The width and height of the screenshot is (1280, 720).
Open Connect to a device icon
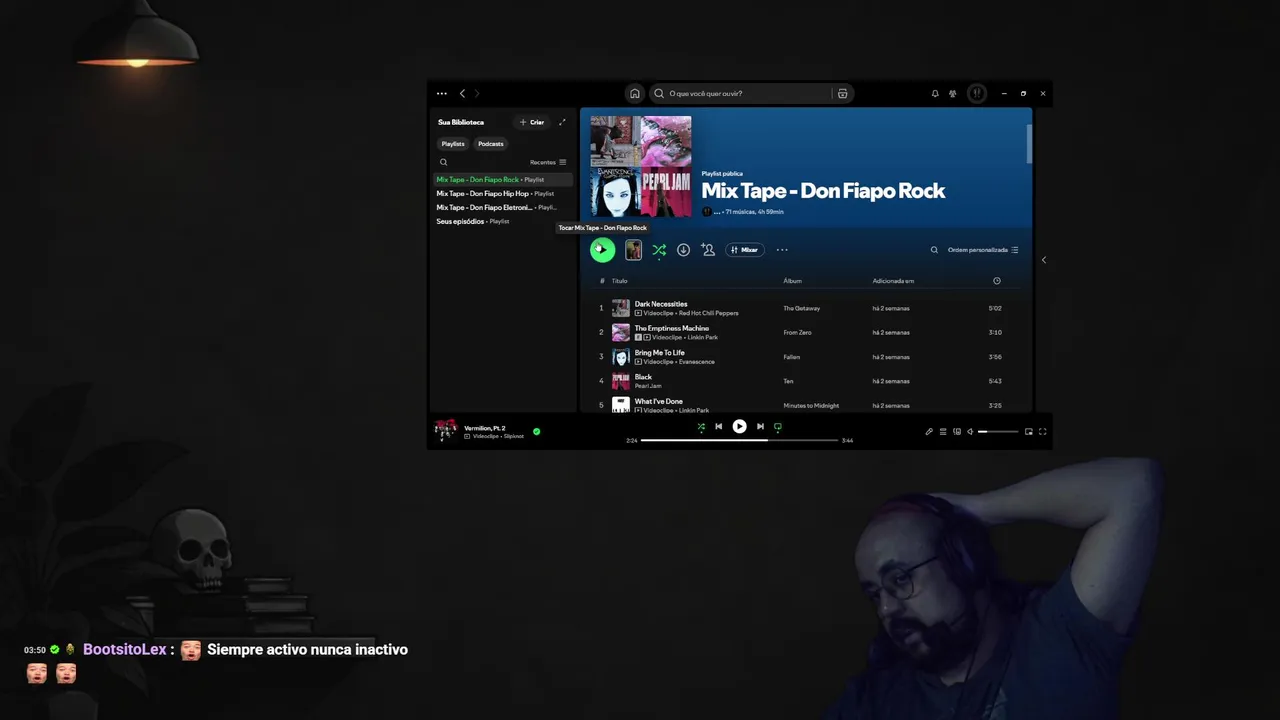click(x=957, y=432)
